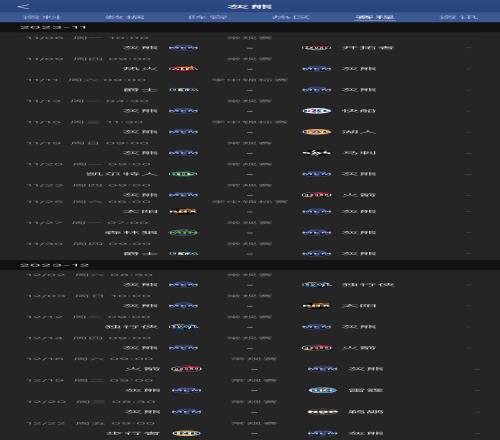Select the 赛程 schedule tab
The height and width of the screenshot is (440, 500).
[375, 17]
